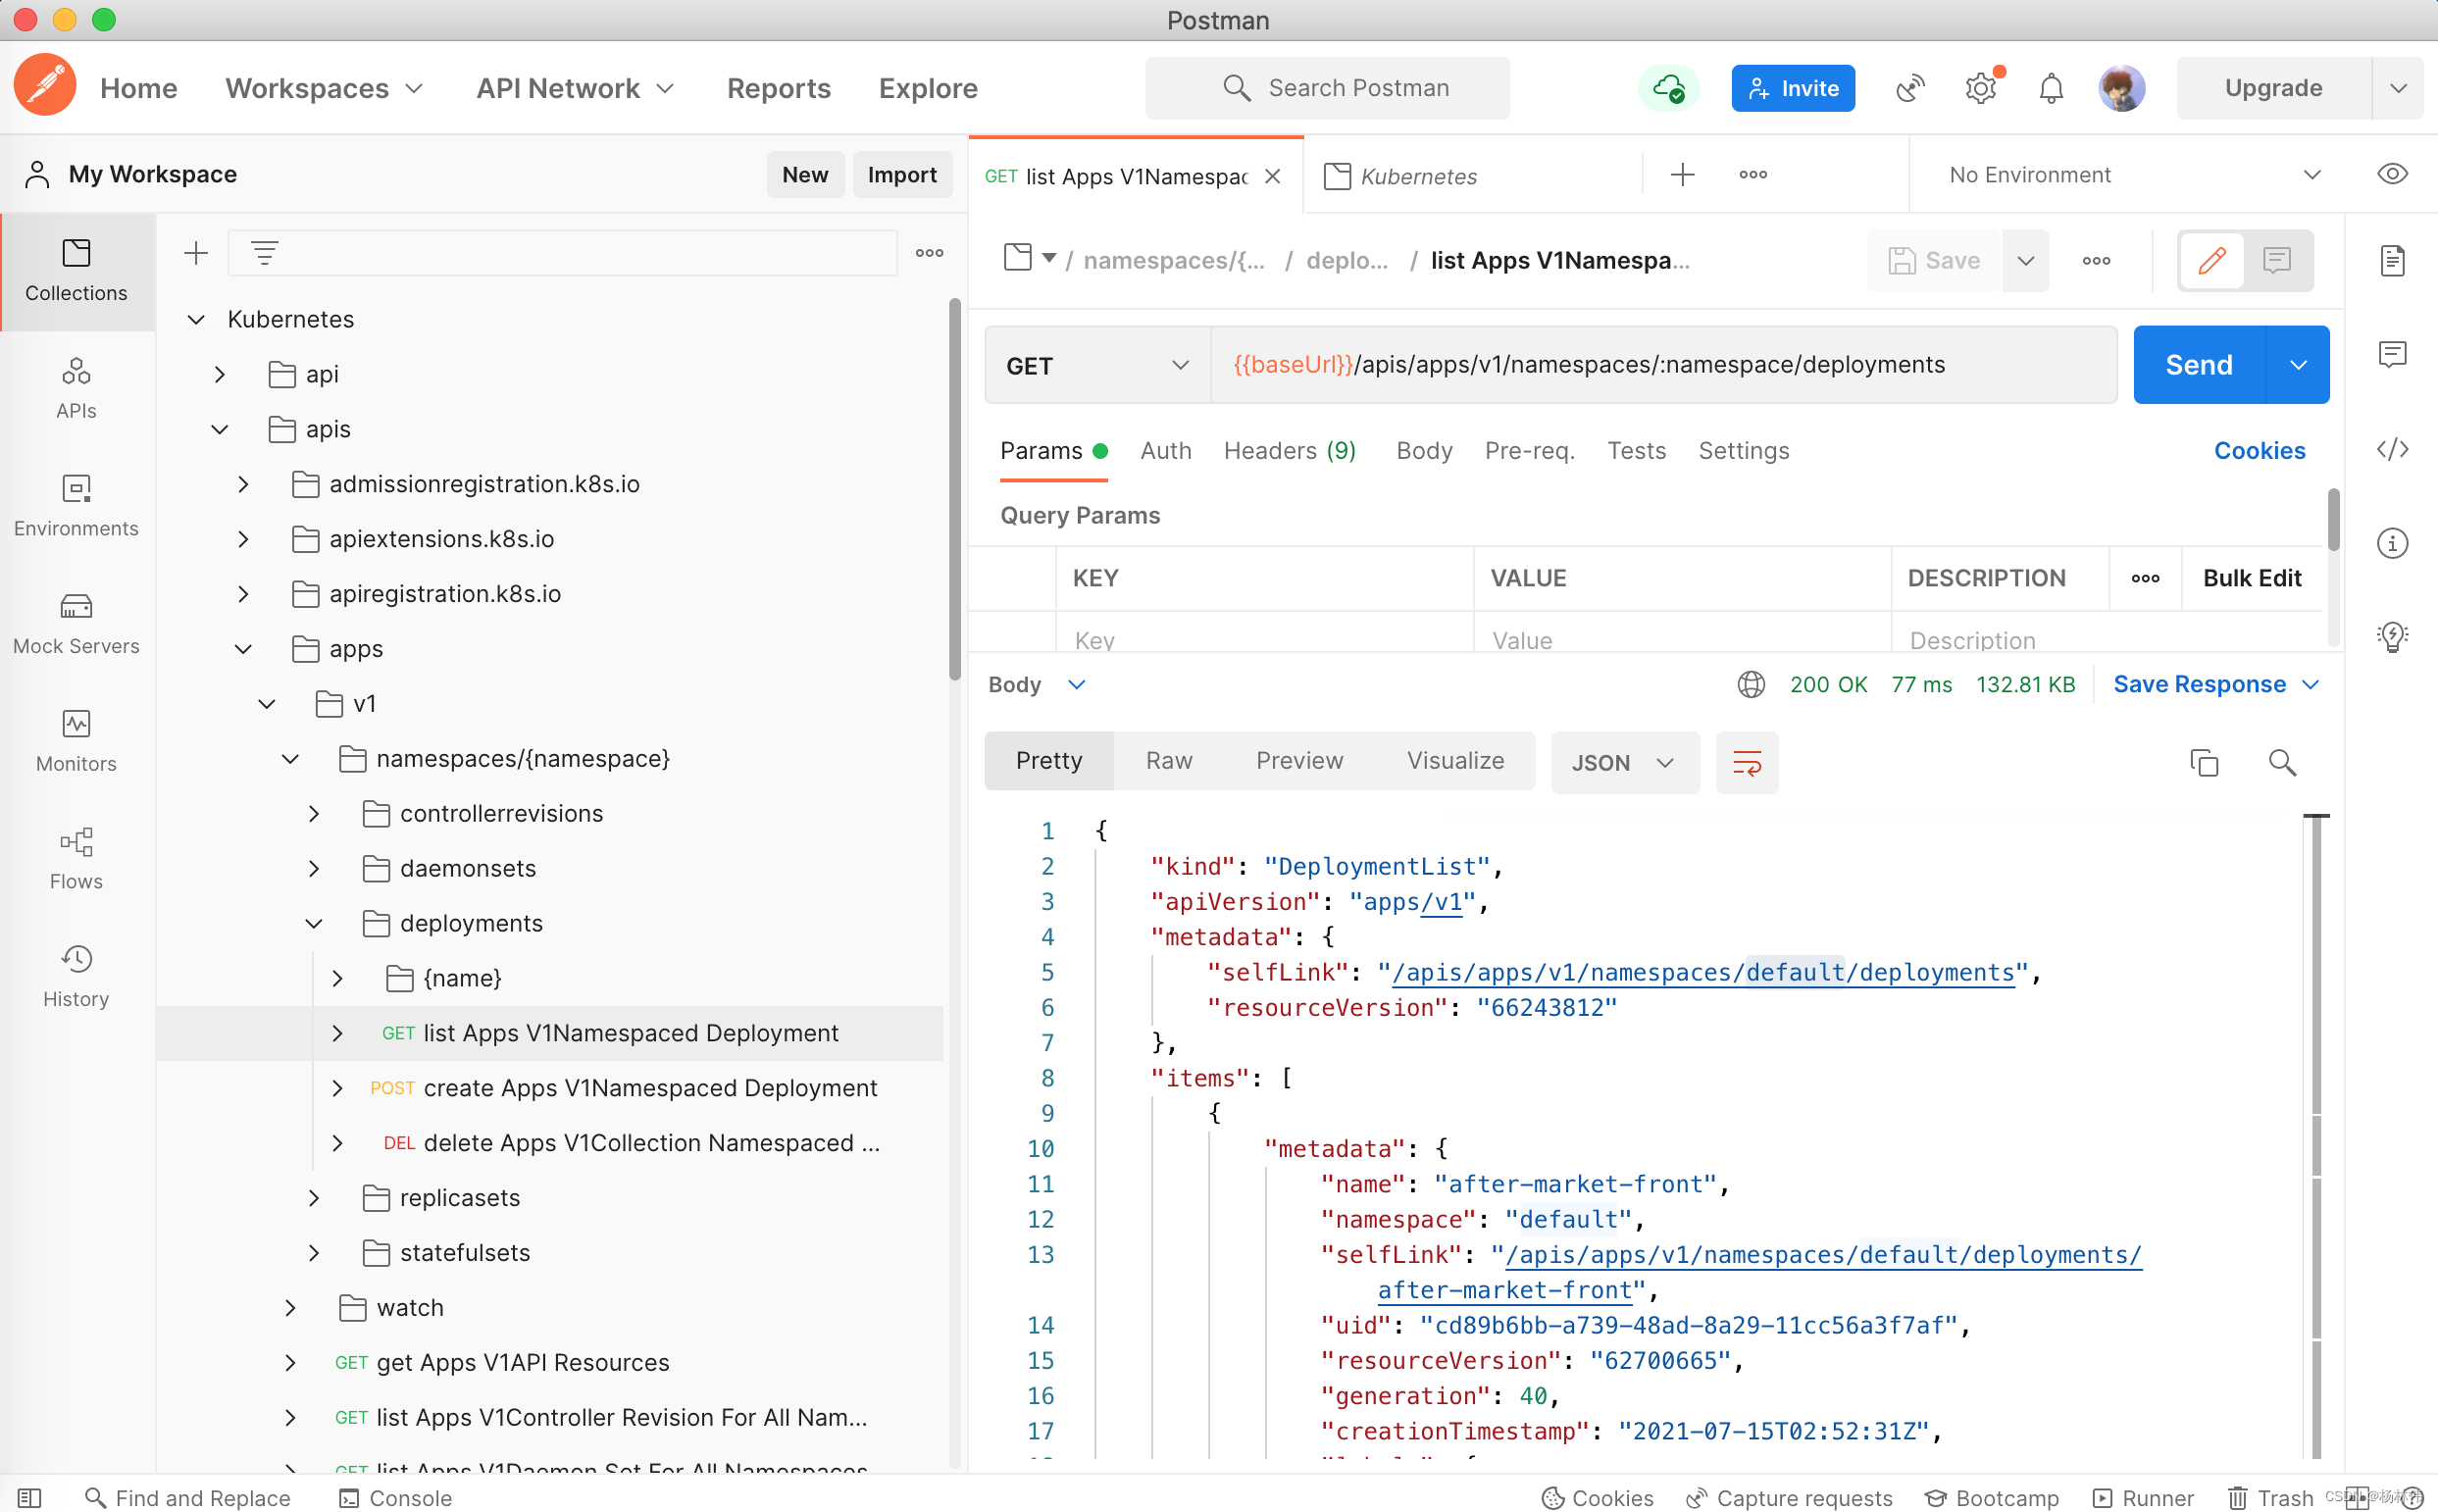Open the request info icon
2438x1512 pixels.
(2391, 543)
